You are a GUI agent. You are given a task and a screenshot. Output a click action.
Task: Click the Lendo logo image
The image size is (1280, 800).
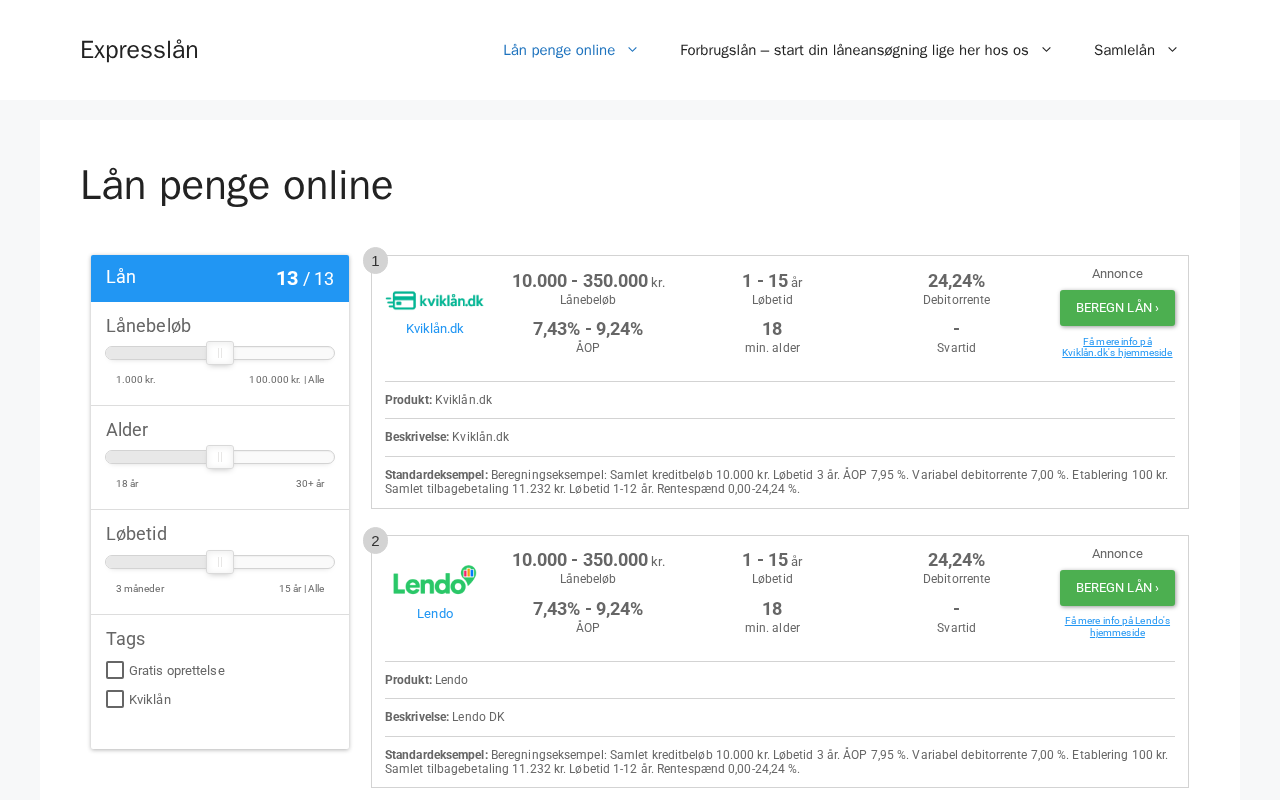point(434,580)
